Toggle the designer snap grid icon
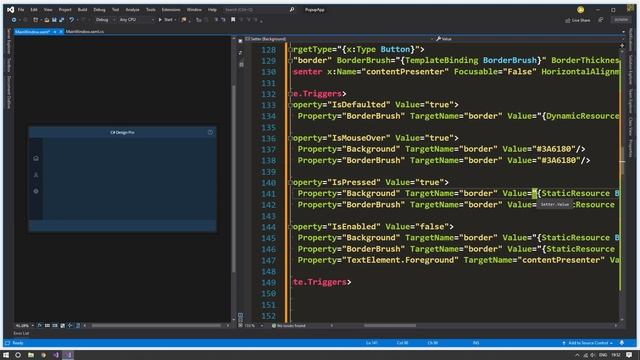This screenshot has height=360, width=640. (x=47, y=326)
